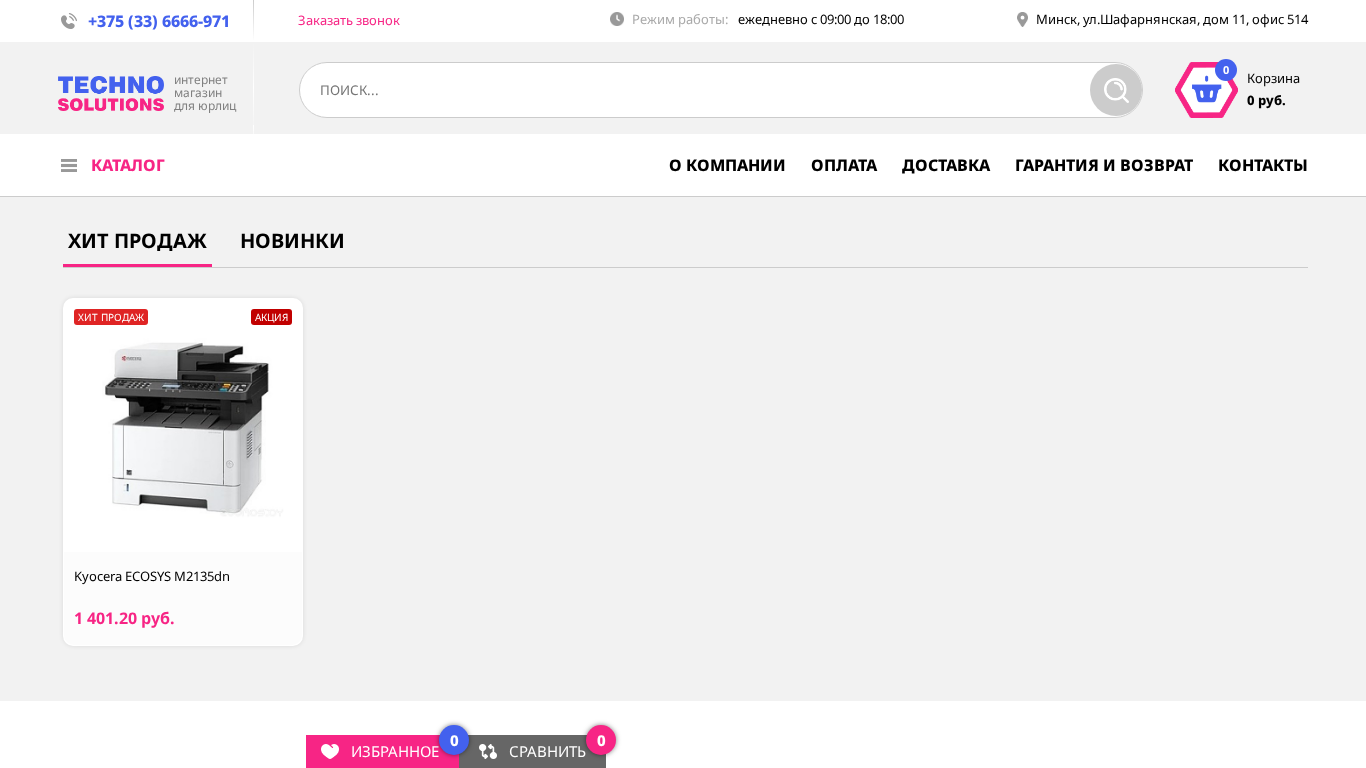This screenshot has width=1366, height=768.
Task: Open the shopping basket hexagon icon
Action: pos(1206,90)
